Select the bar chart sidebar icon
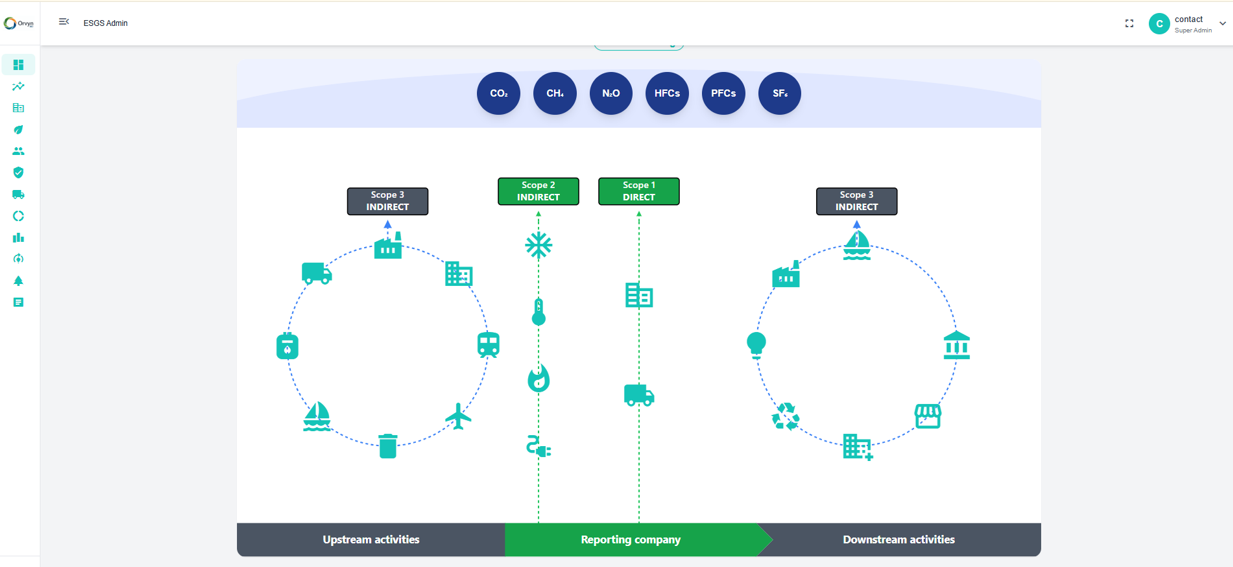Viewport: 1233px width, 567px height. click(18, 238)
